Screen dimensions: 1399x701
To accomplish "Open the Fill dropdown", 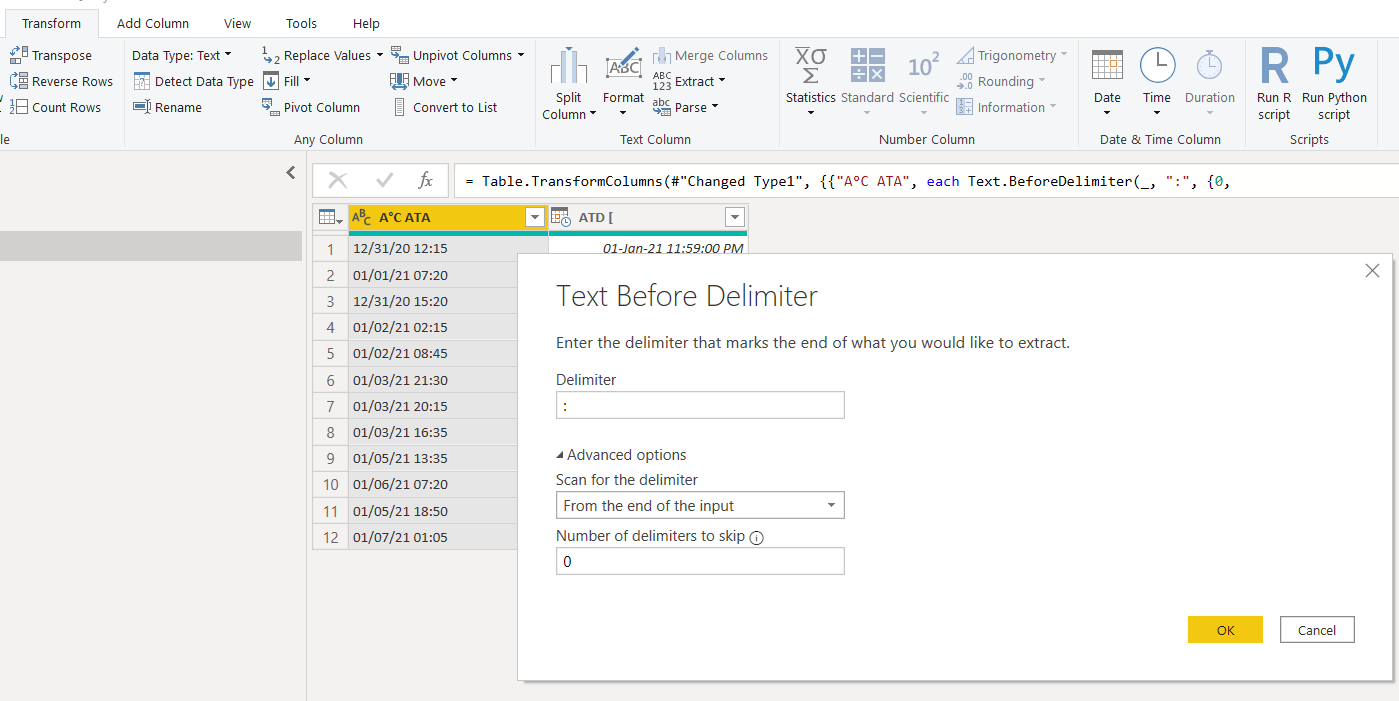I will coord(287,81).
